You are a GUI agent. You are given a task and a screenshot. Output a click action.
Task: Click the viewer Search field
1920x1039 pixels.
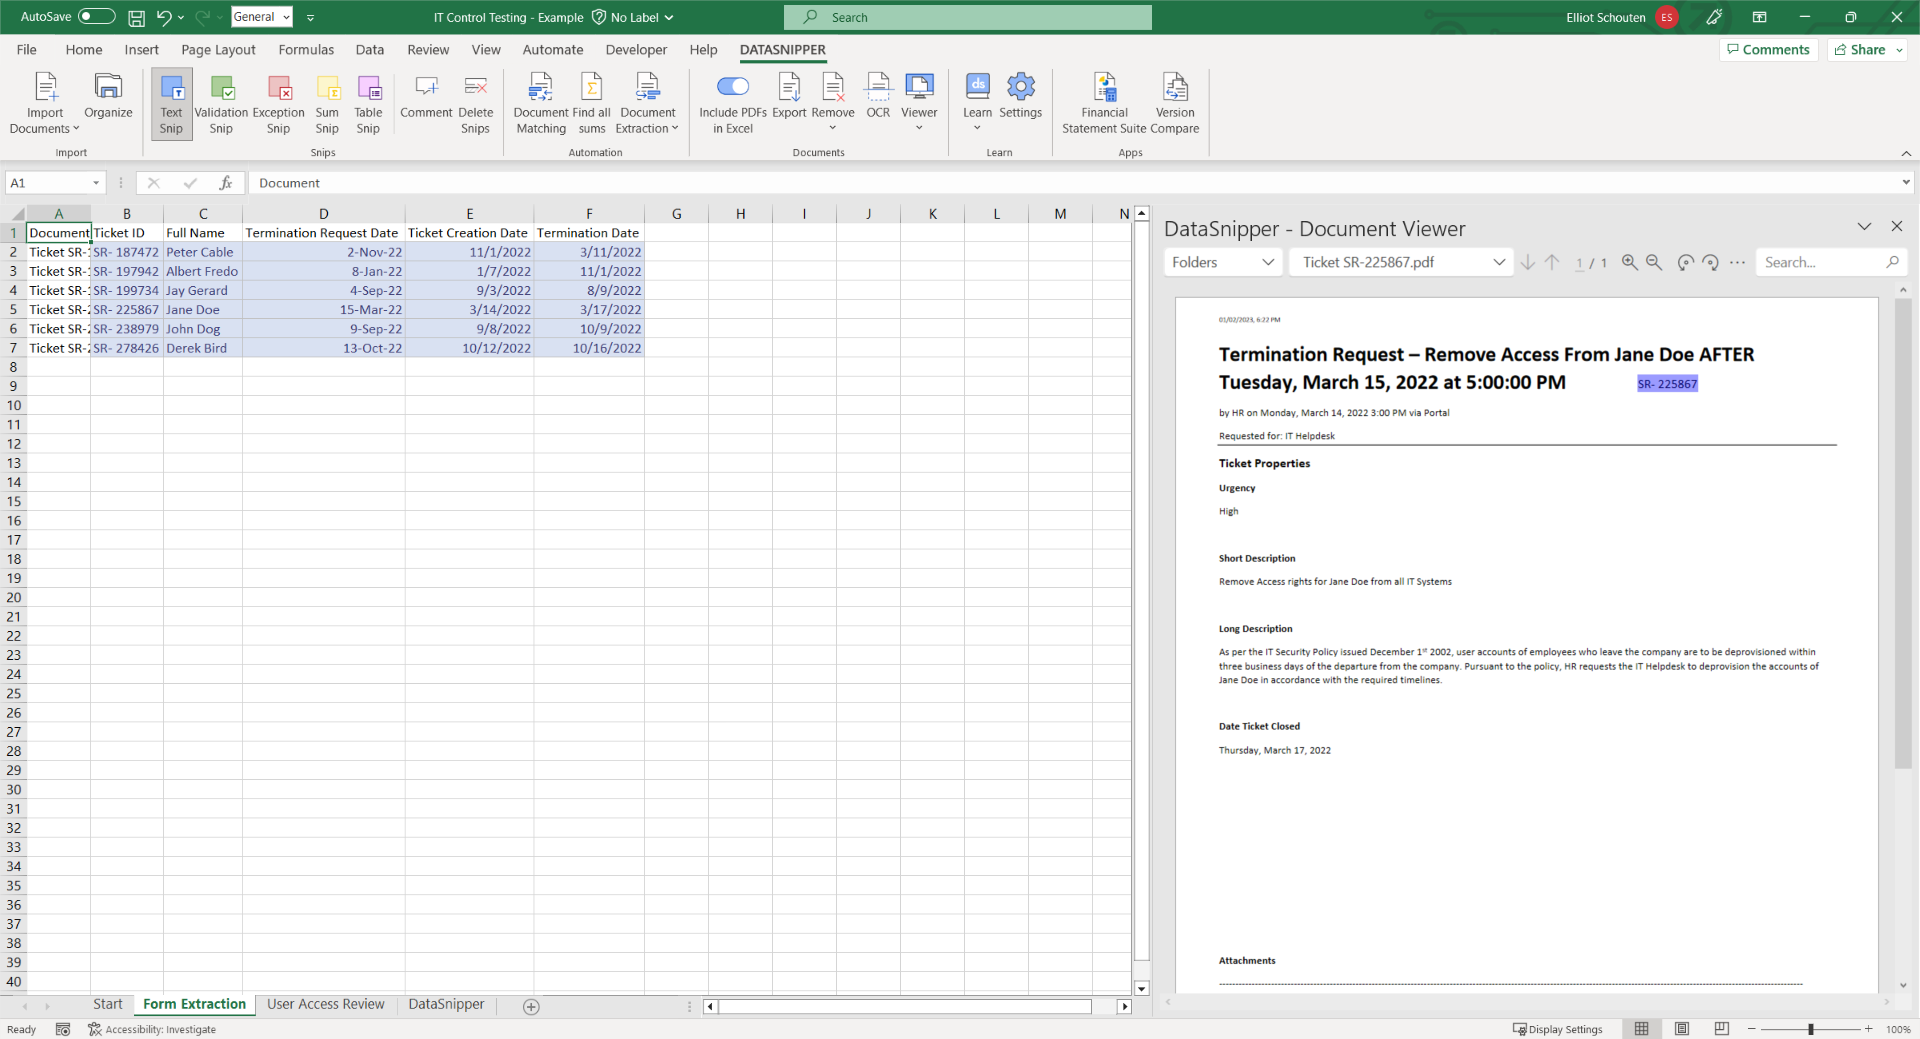click(x=1830, y=262)
